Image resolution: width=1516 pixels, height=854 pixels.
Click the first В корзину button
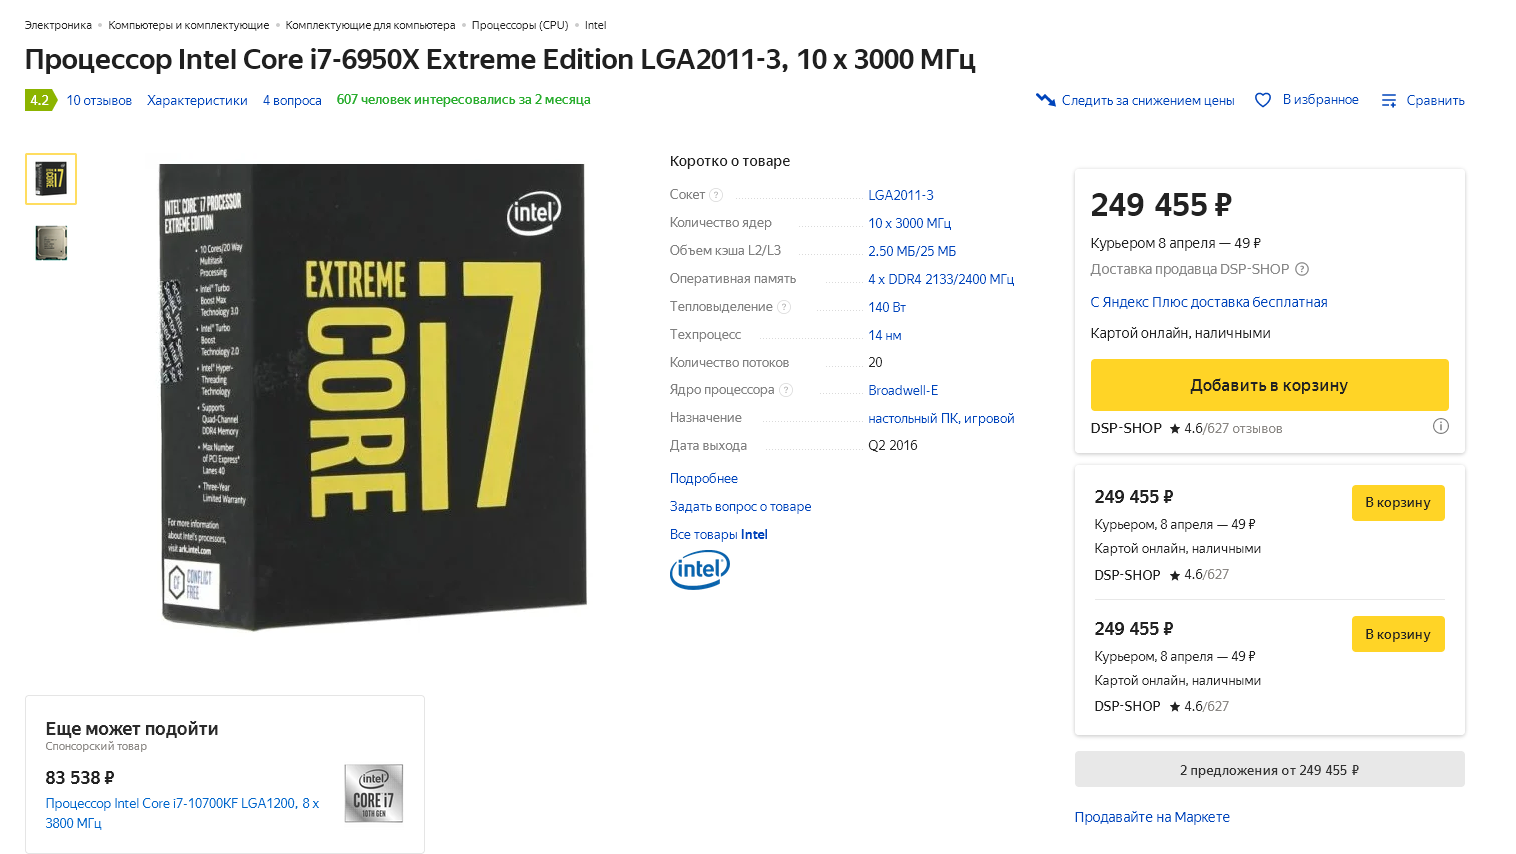click(1397, 502)
